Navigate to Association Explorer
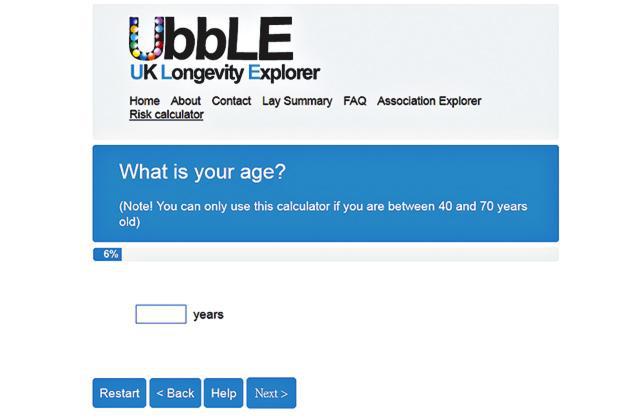This screenshot has width=640, height=417. click(429, 101)
